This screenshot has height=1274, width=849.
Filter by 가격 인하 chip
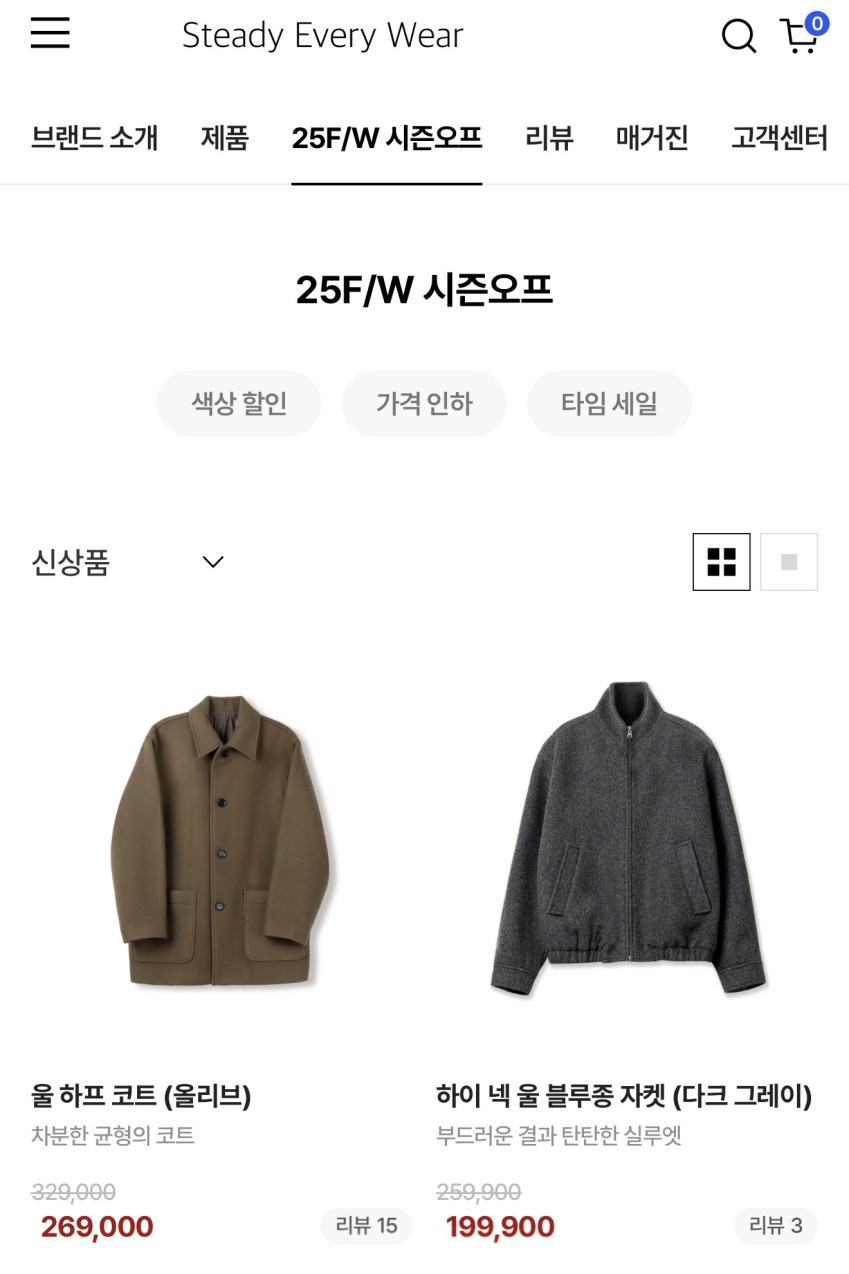coord(424,404)
